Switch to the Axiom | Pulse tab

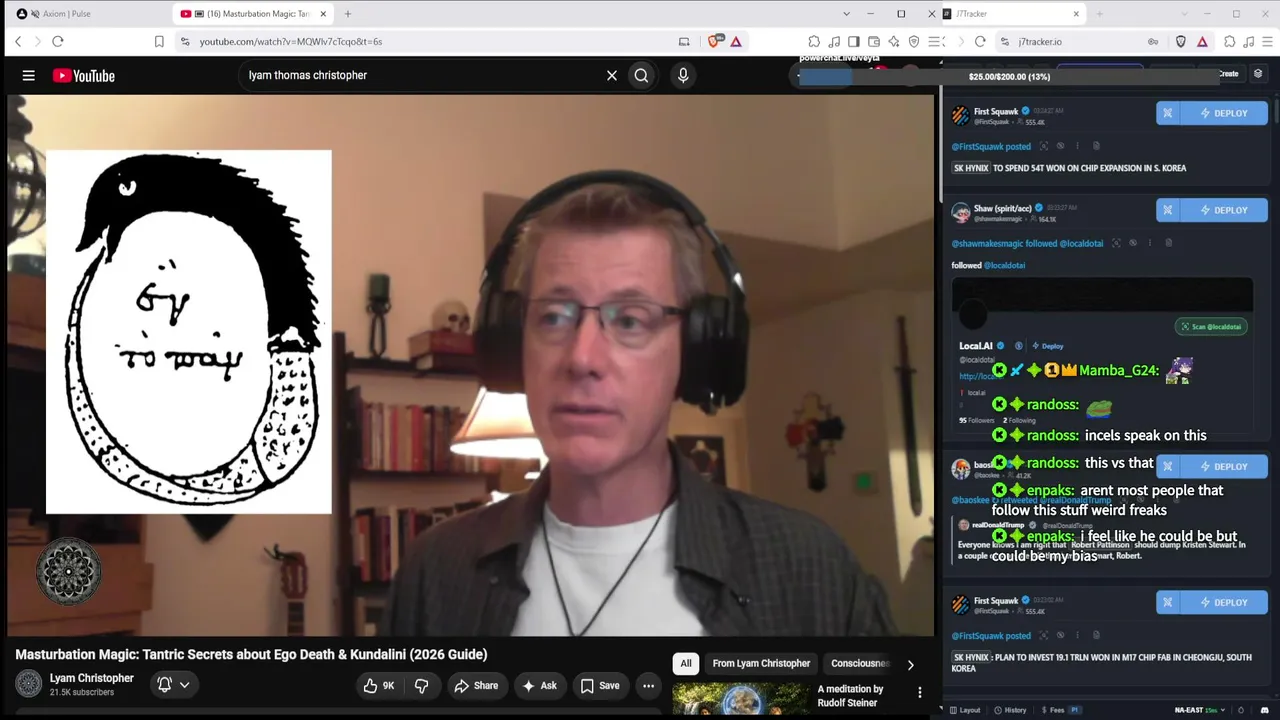click(84, 14)
